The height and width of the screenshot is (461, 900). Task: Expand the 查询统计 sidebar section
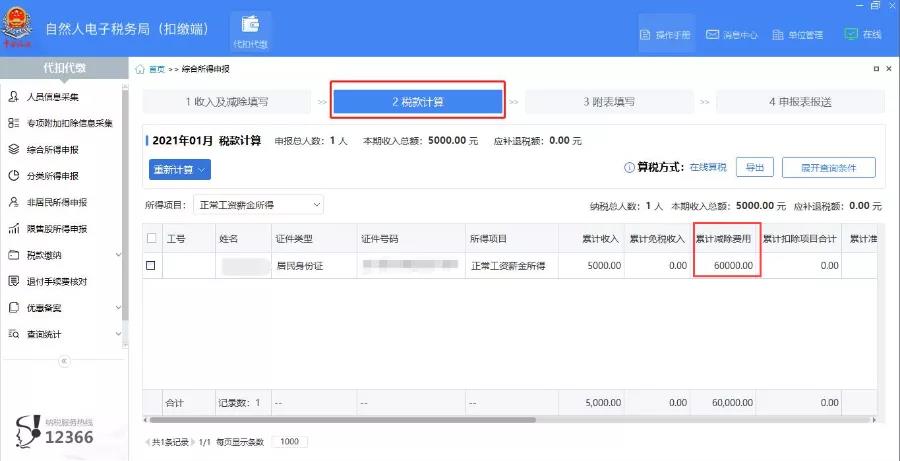tap(64, 334)
